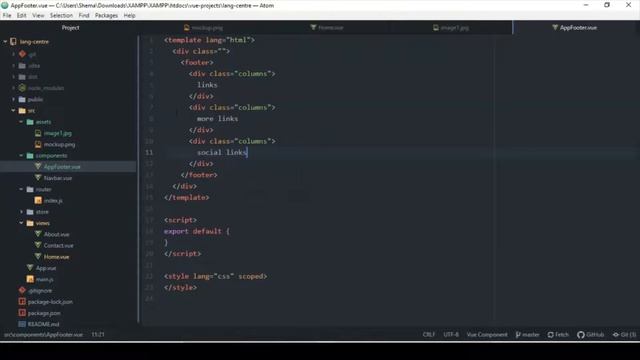Click the Project panel header
The image size is (640, 360).
coord(70,28)
